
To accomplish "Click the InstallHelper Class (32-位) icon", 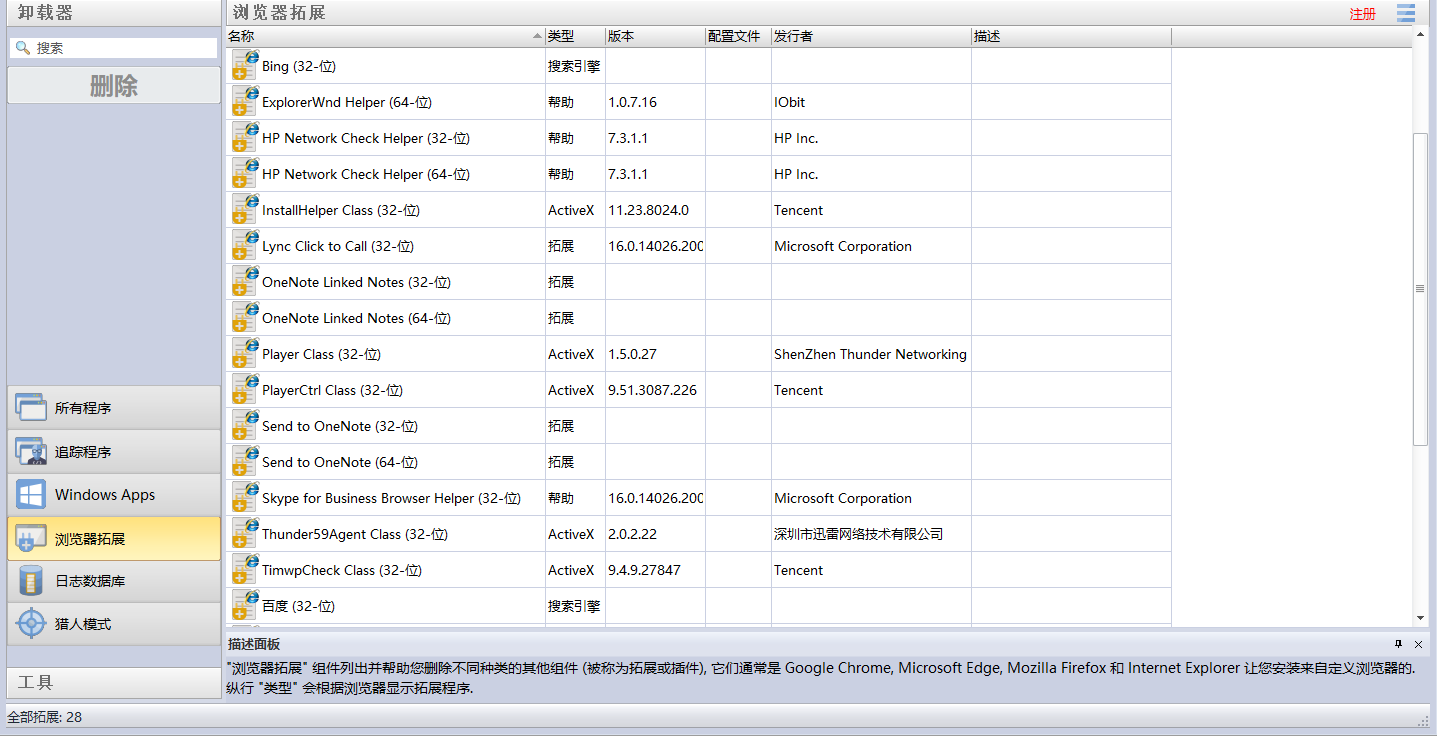I will click(x=245, y=210).
